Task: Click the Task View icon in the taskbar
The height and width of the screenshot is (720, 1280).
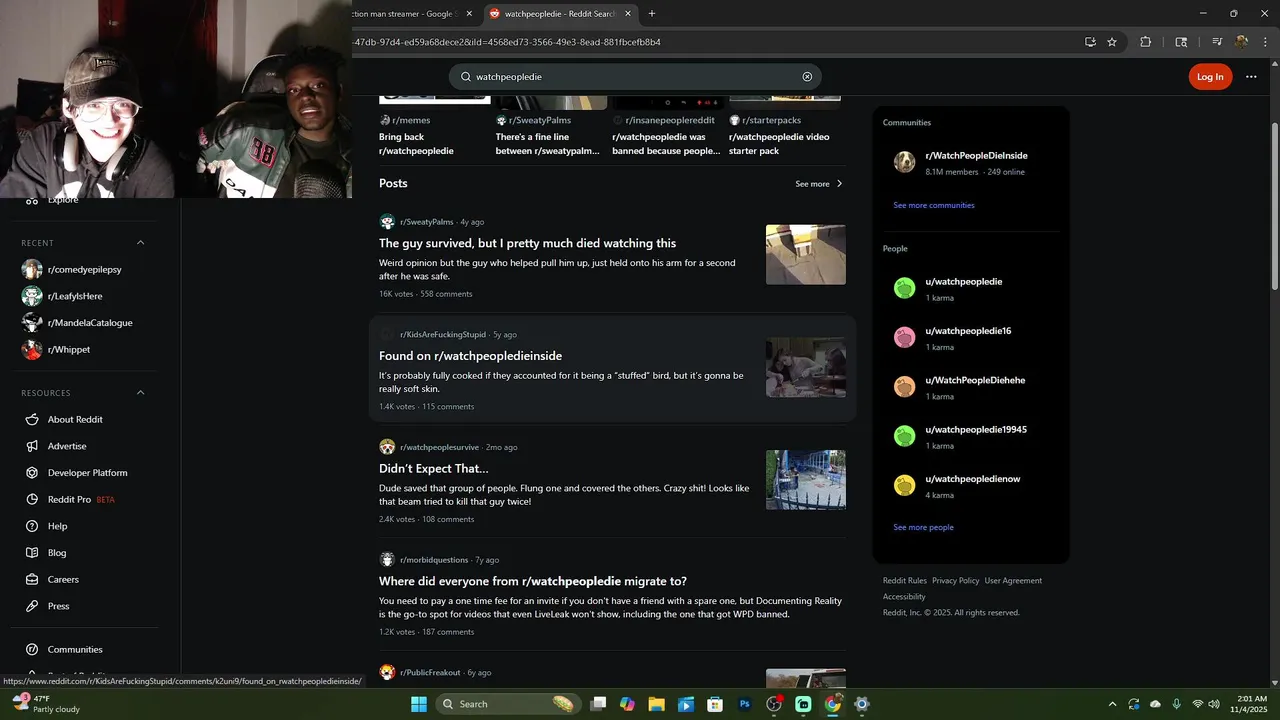Action: coord(598,704)
